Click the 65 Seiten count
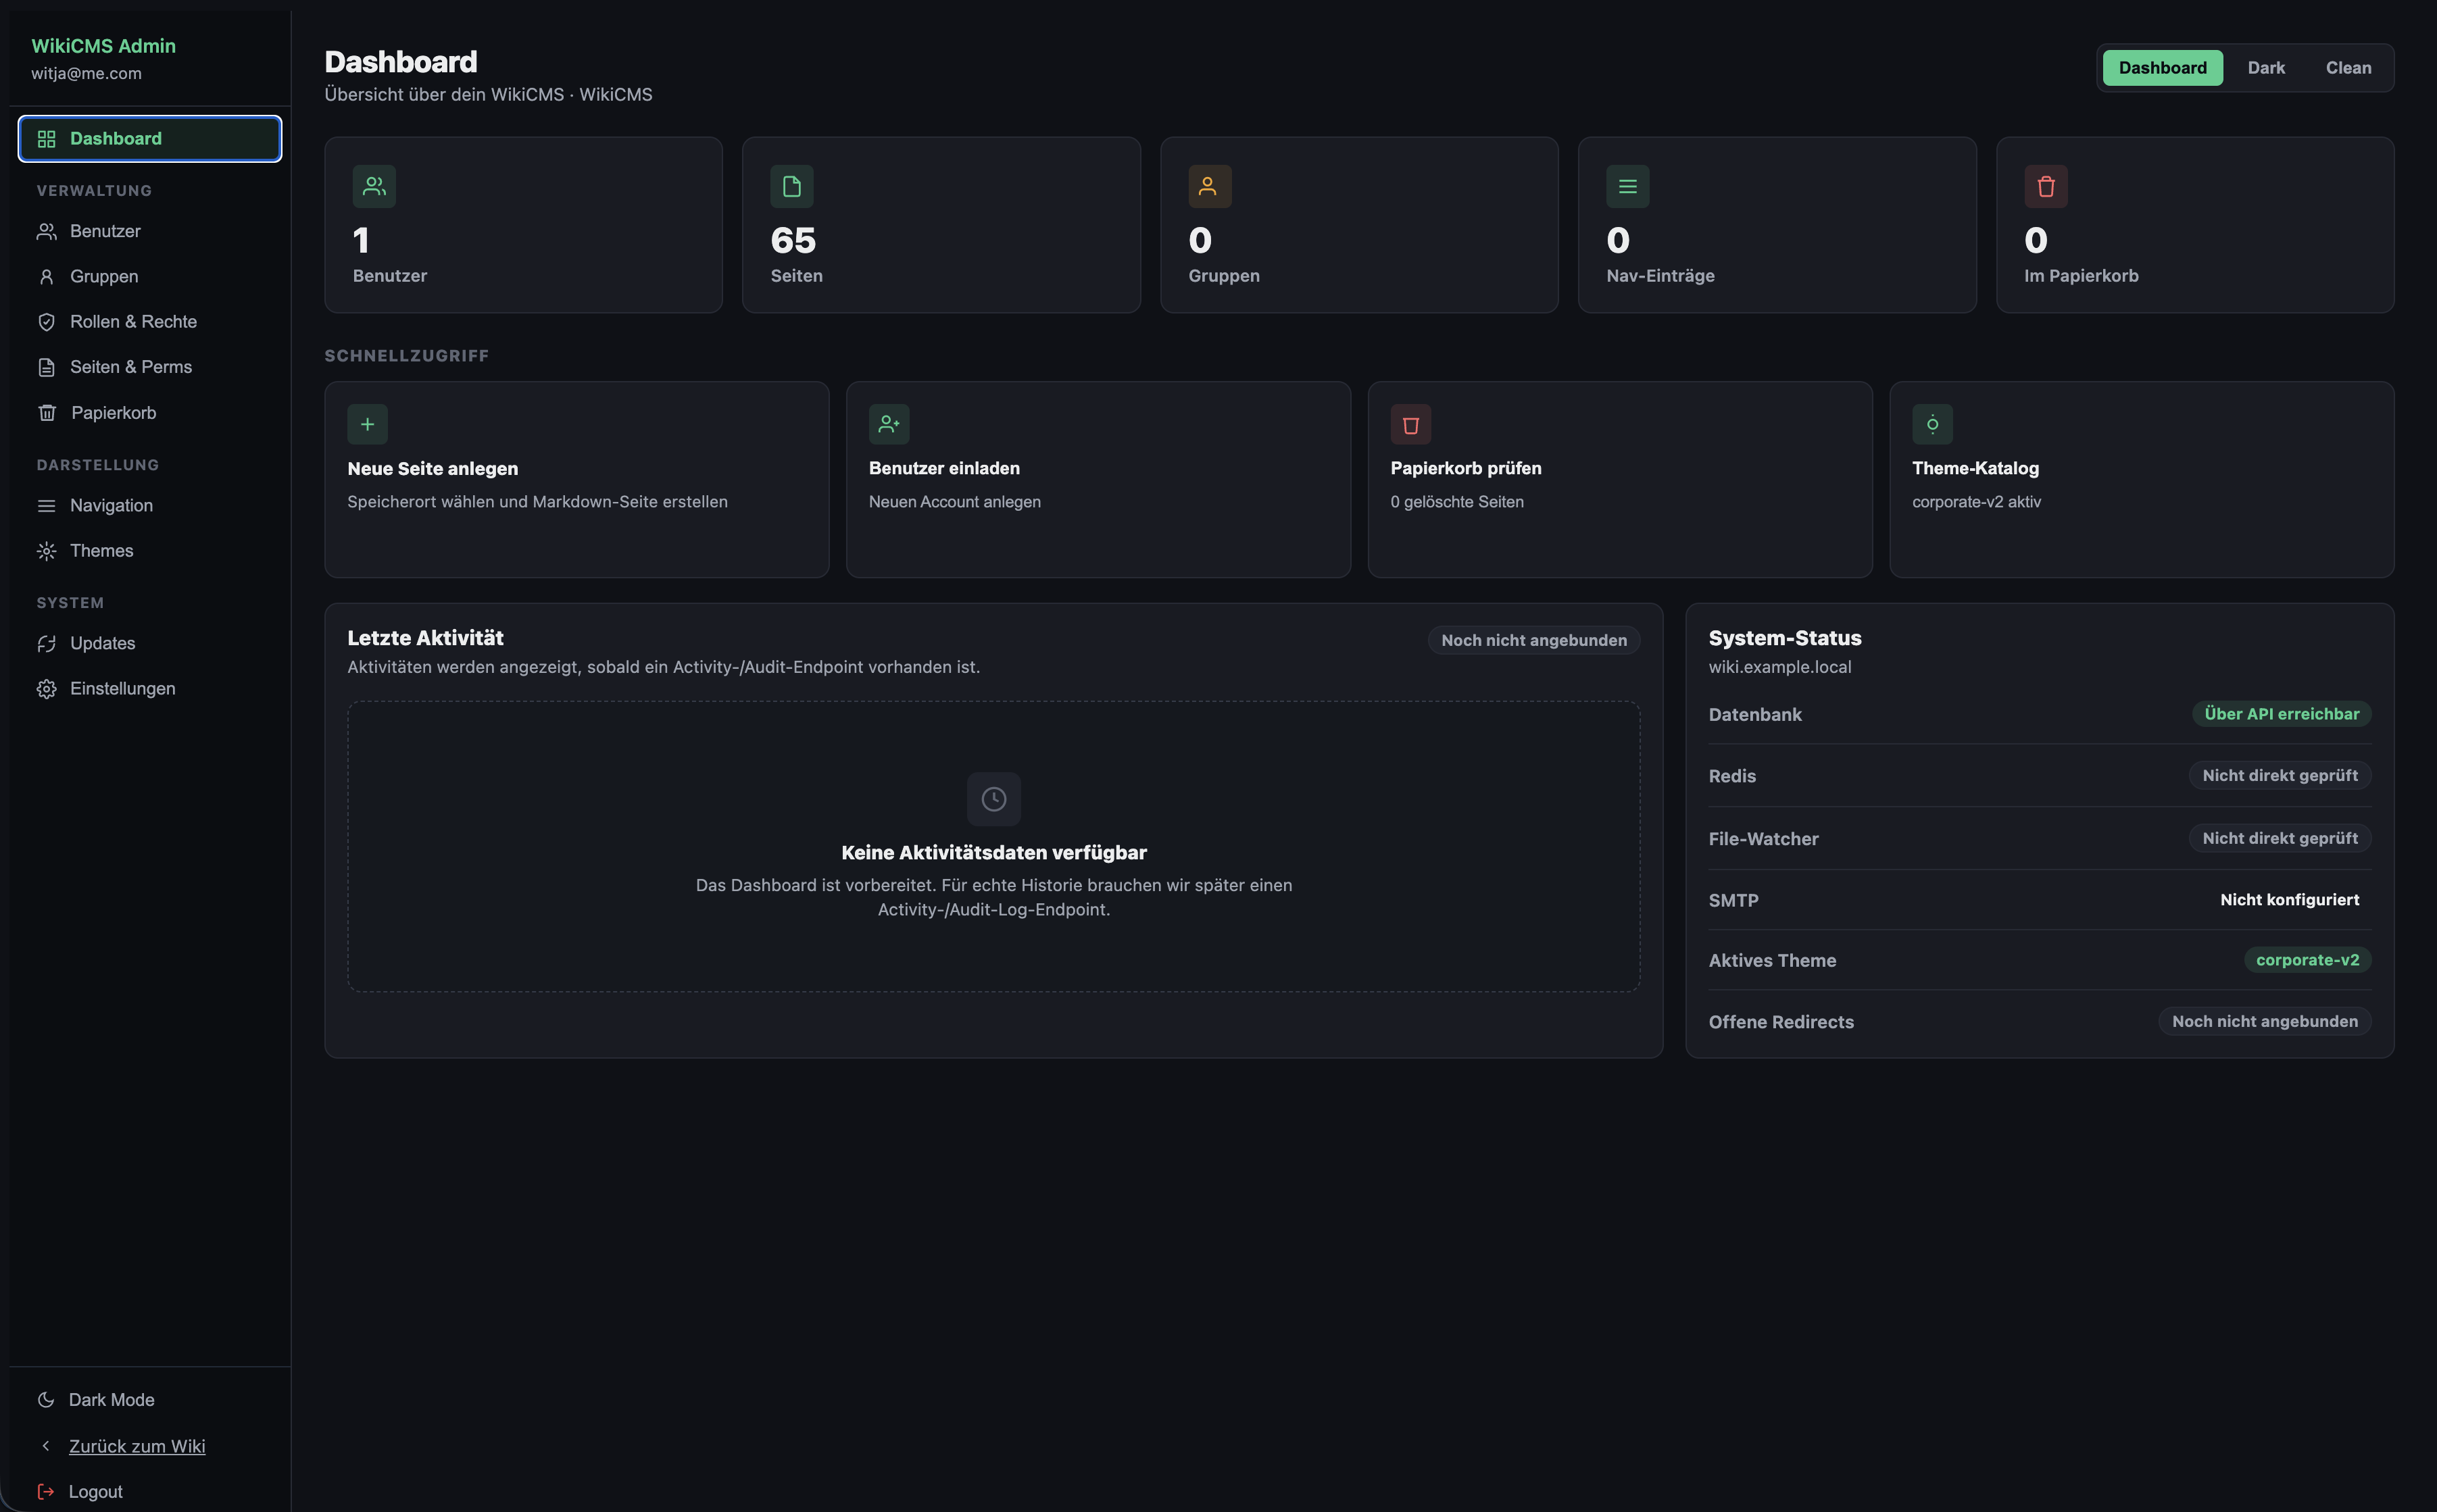Image resolution: width=2437 pixels, height=1512 pixels. pos(793,241)
